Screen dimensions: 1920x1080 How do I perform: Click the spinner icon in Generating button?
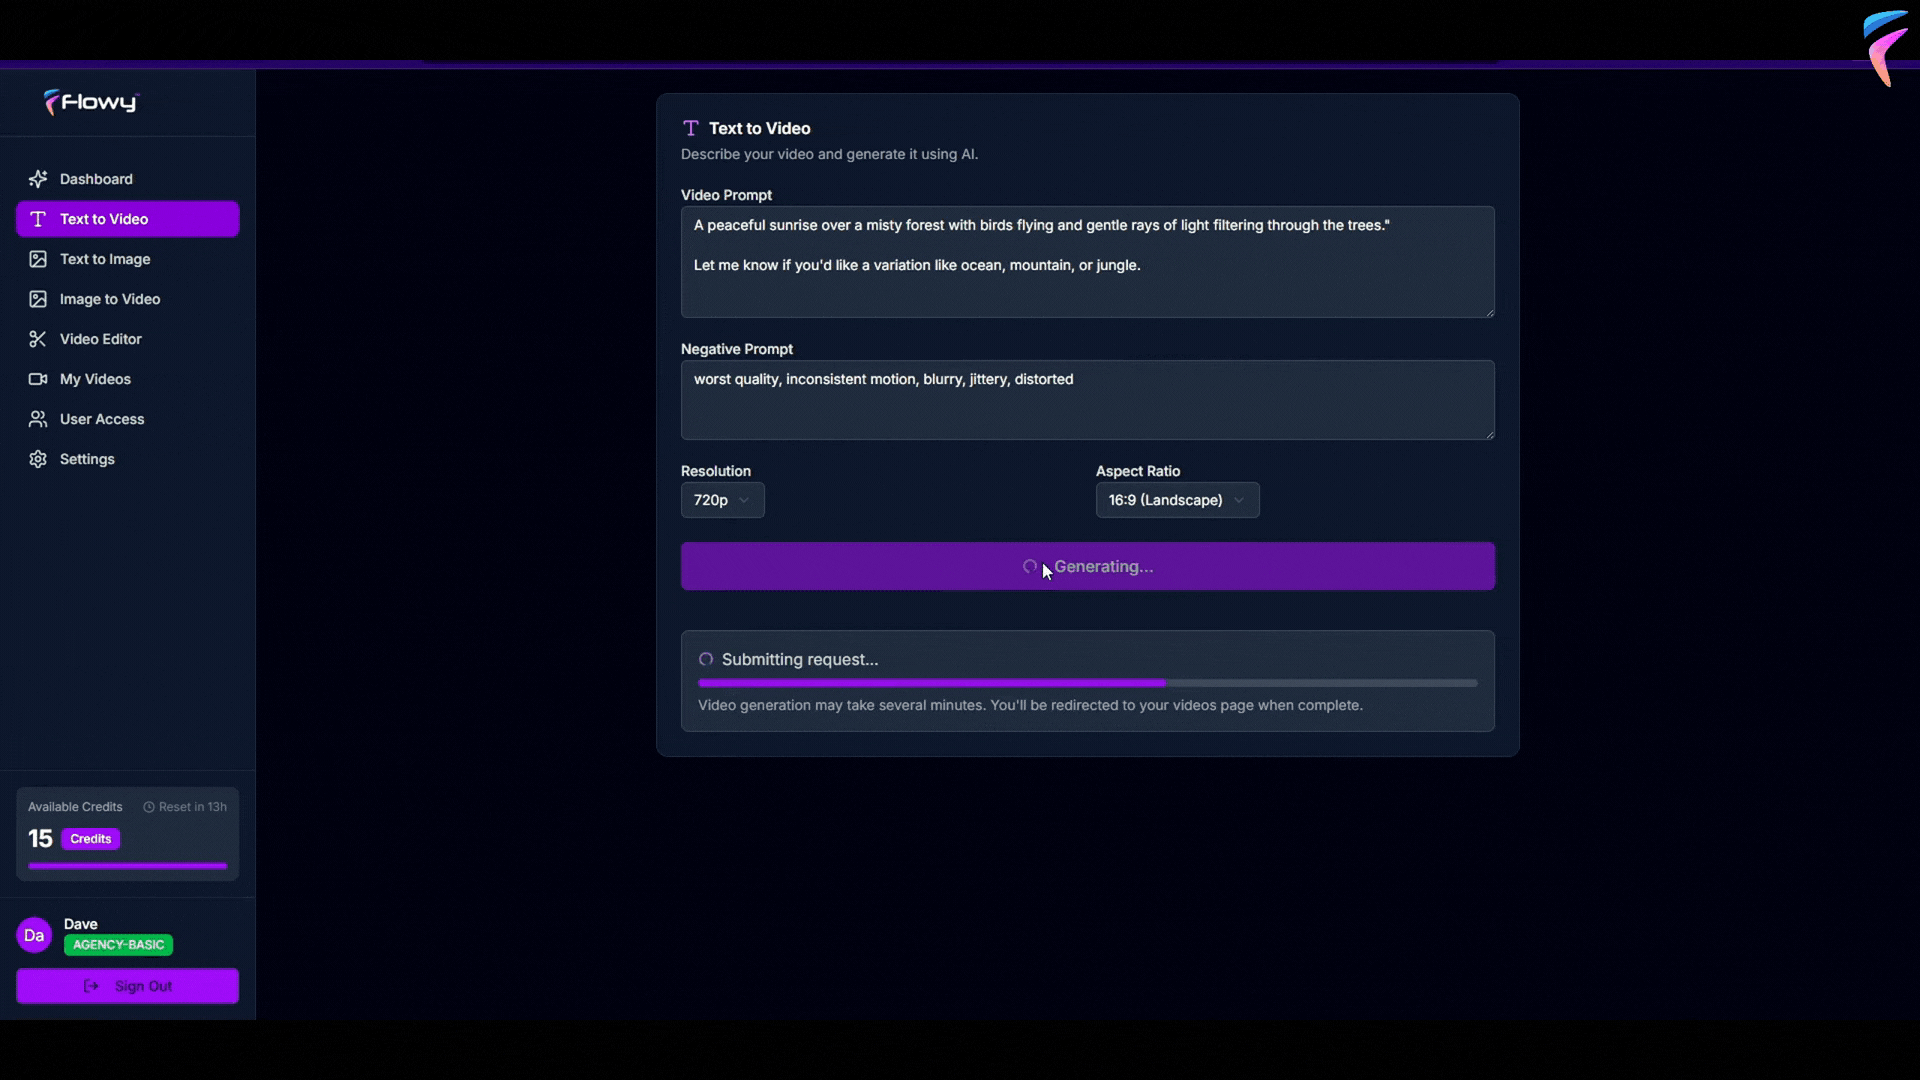click(1030, 566)
